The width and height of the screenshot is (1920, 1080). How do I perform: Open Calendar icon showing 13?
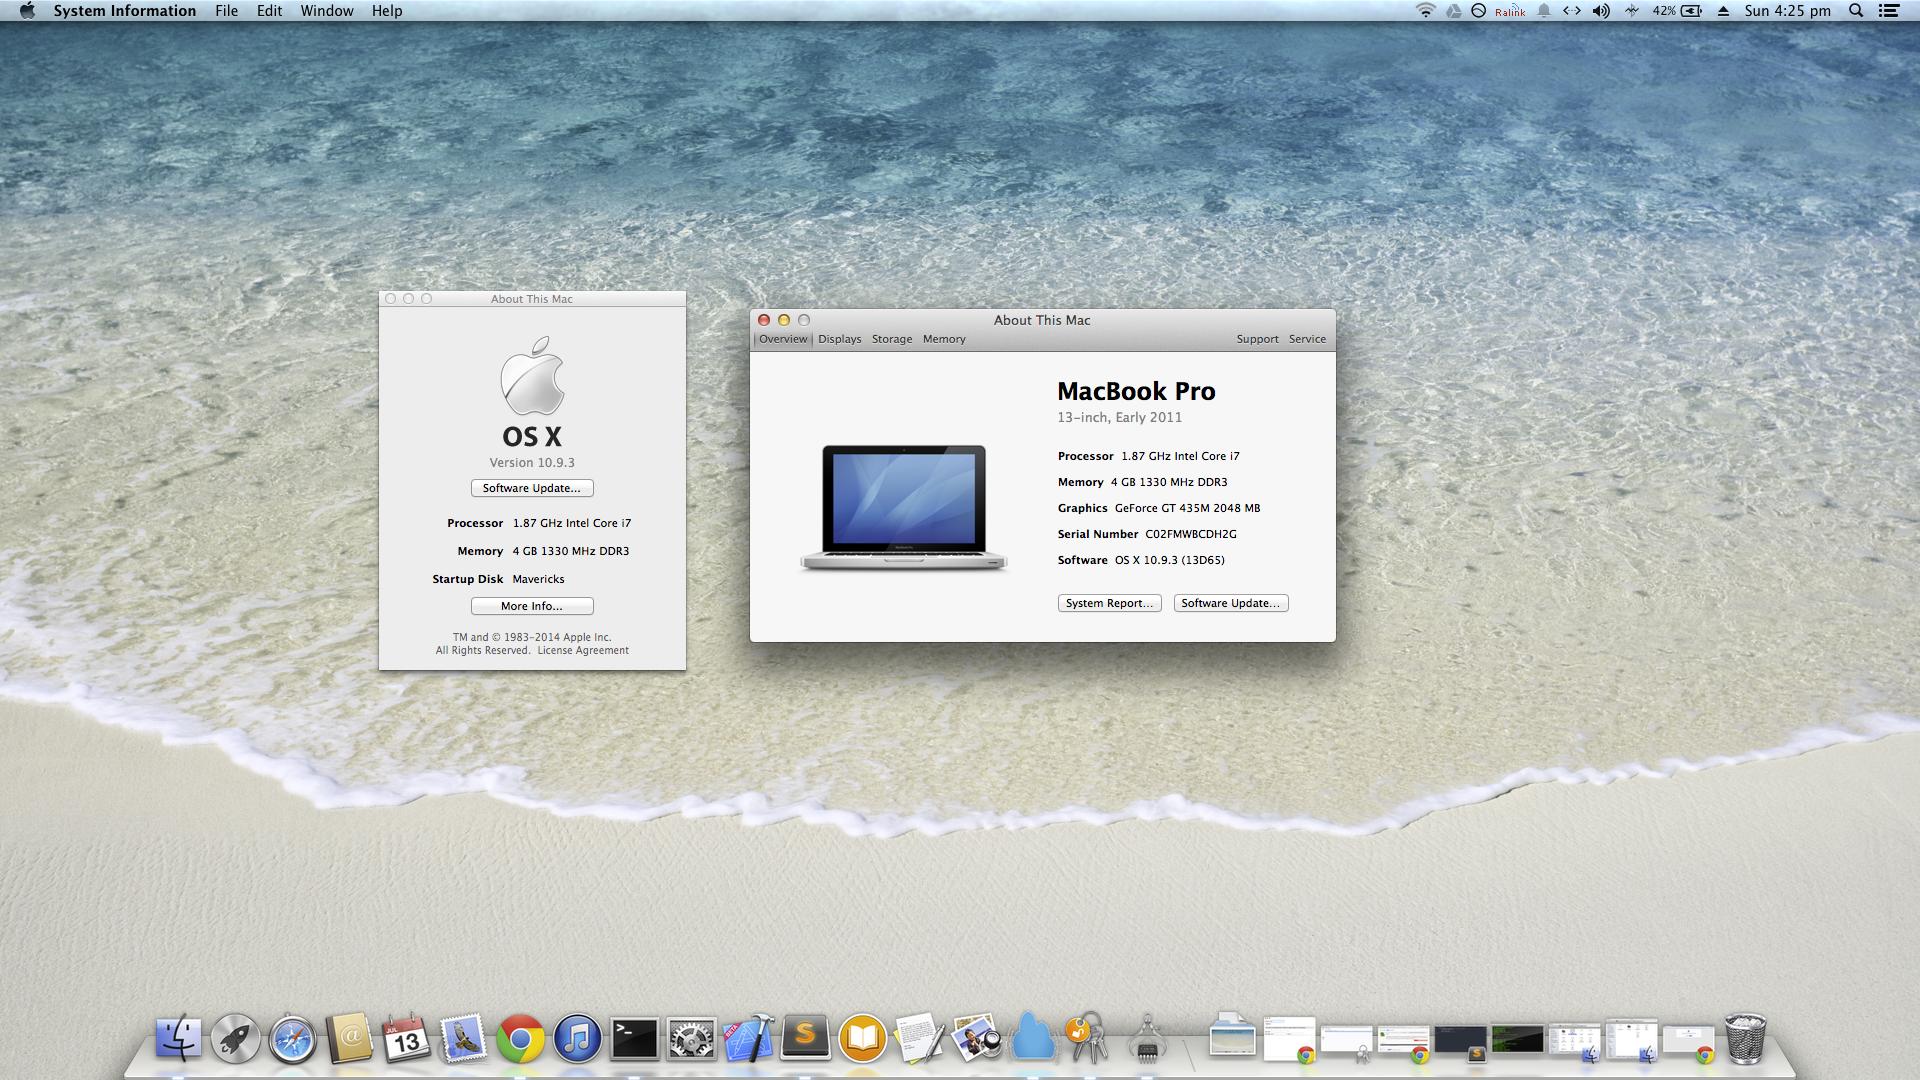click(x=406, y=1039)
